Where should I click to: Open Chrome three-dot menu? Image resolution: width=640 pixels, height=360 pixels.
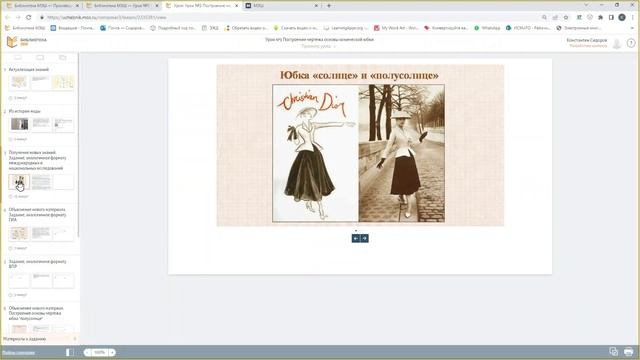(633, 18)
